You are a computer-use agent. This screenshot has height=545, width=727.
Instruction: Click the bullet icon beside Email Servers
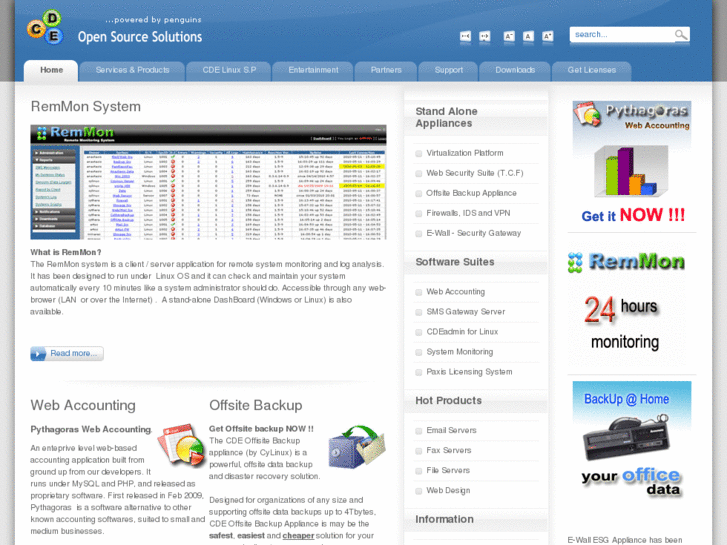tap(419, 431)
